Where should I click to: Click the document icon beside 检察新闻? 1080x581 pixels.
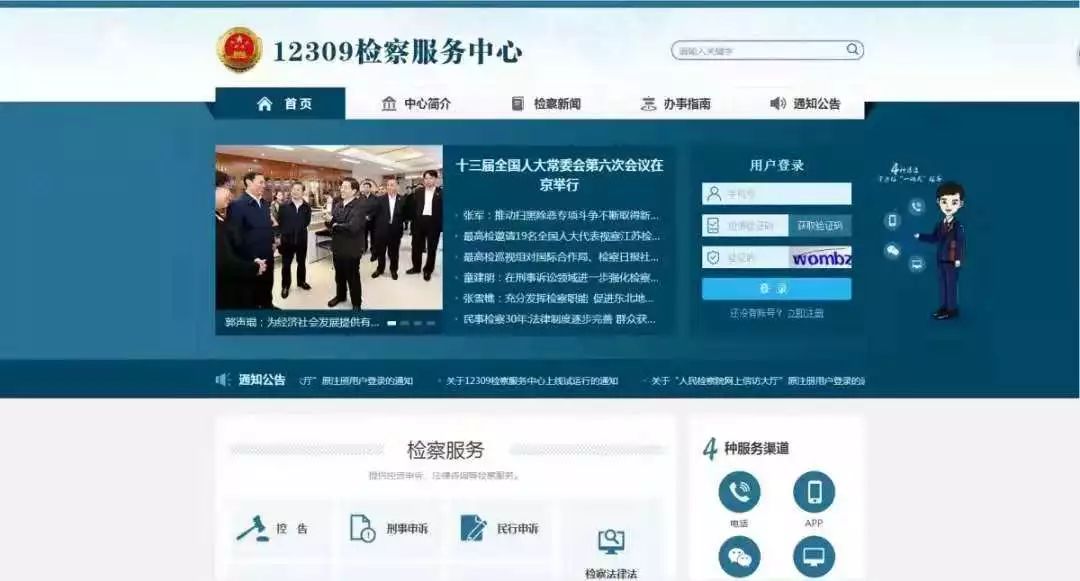point(518,104)
